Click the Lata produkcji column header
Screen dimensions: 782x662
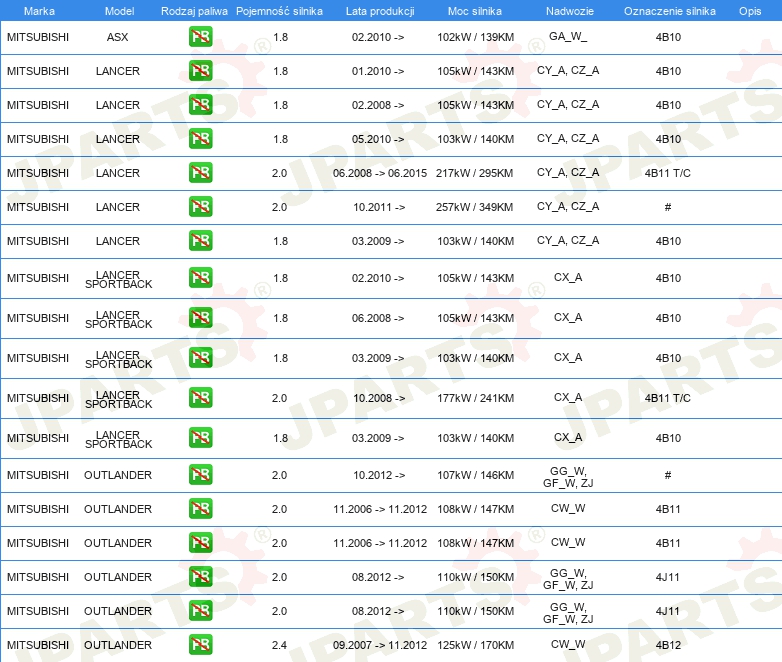(379, 10)
